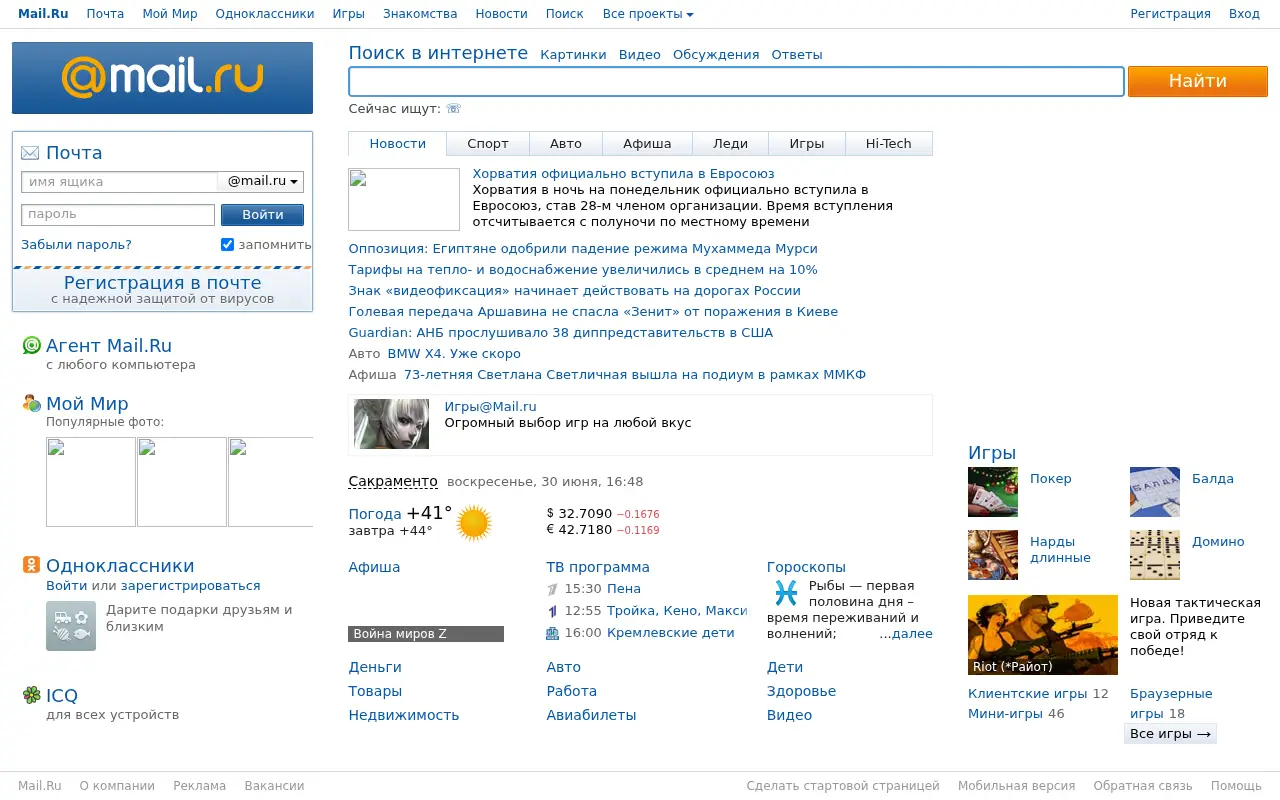Select the Hi-Tech tab

click(x=889, y=144)
